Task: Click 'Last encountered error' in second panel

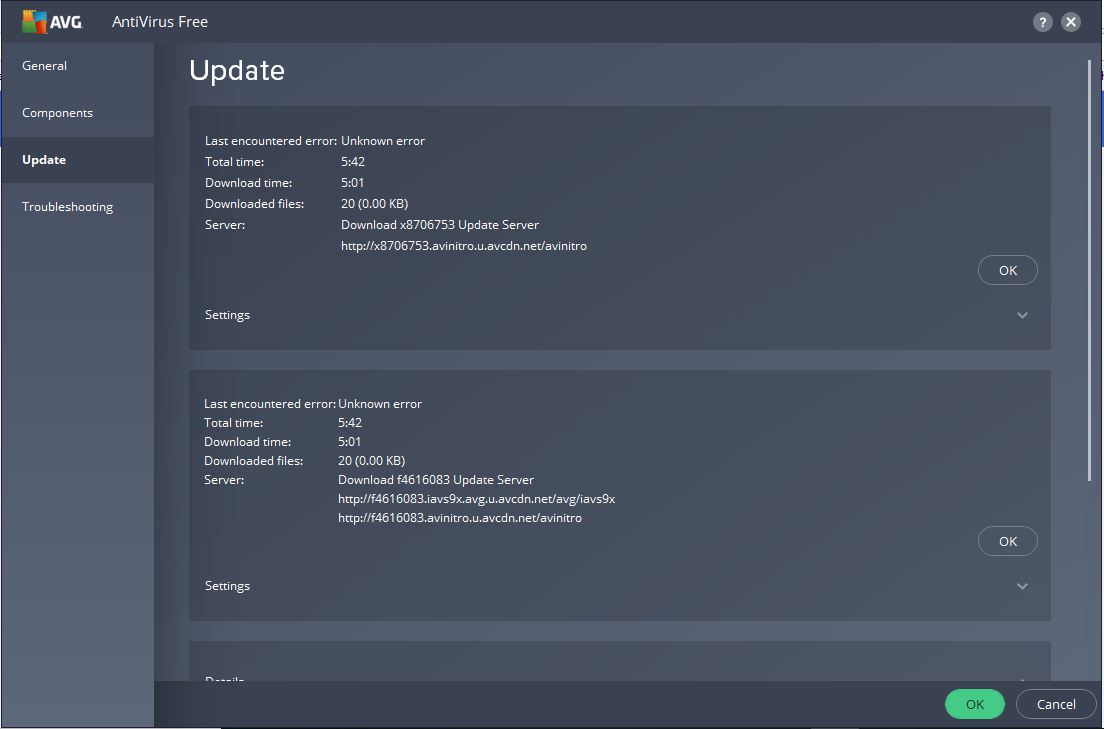Action: (270, 404)
